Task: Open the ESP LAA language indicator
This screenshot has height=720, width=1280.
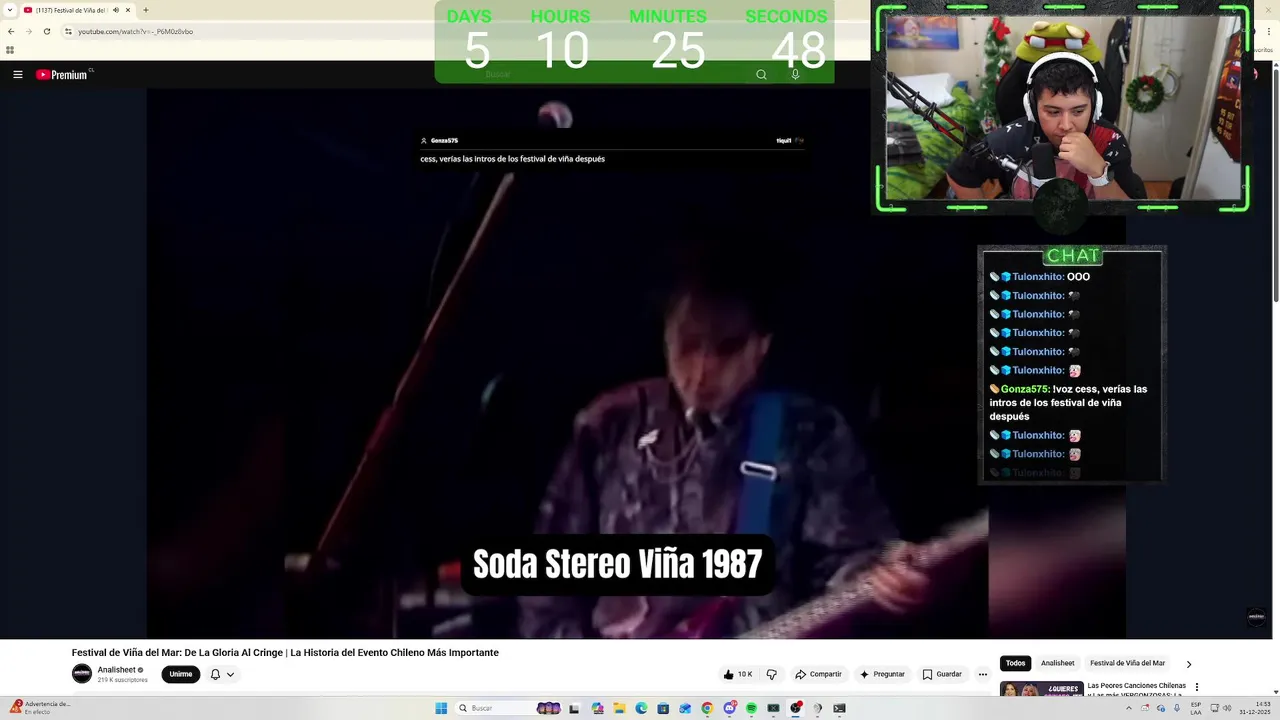Action: click(x=1196, y=708)
